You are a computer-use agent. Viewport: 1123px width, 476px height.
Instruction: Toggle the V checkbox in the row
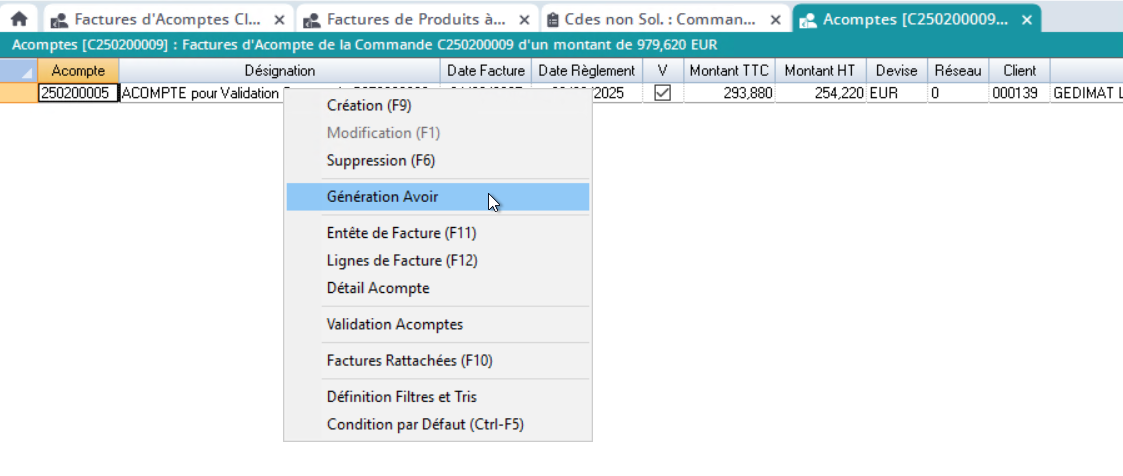tap(662, 93)
